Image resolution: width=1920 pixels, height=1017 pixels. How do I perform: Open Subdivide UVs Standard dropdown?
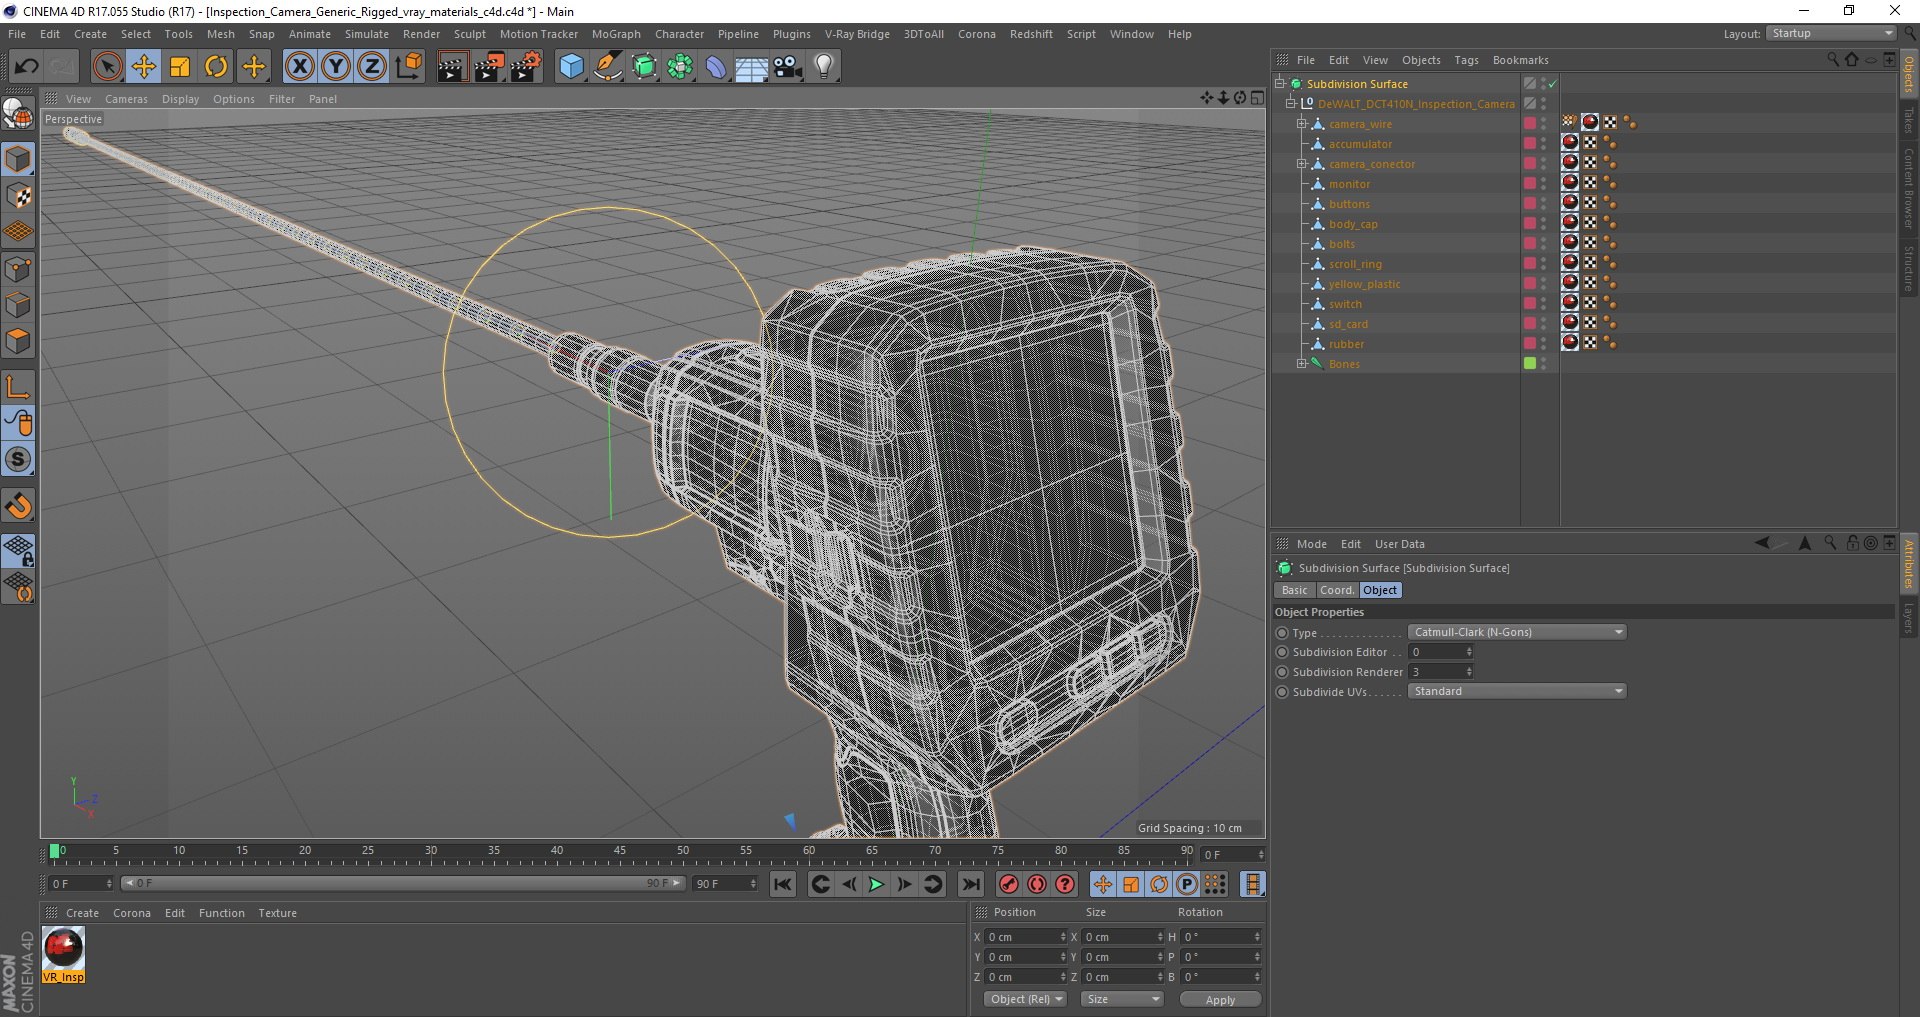[x=1517, y=691]
